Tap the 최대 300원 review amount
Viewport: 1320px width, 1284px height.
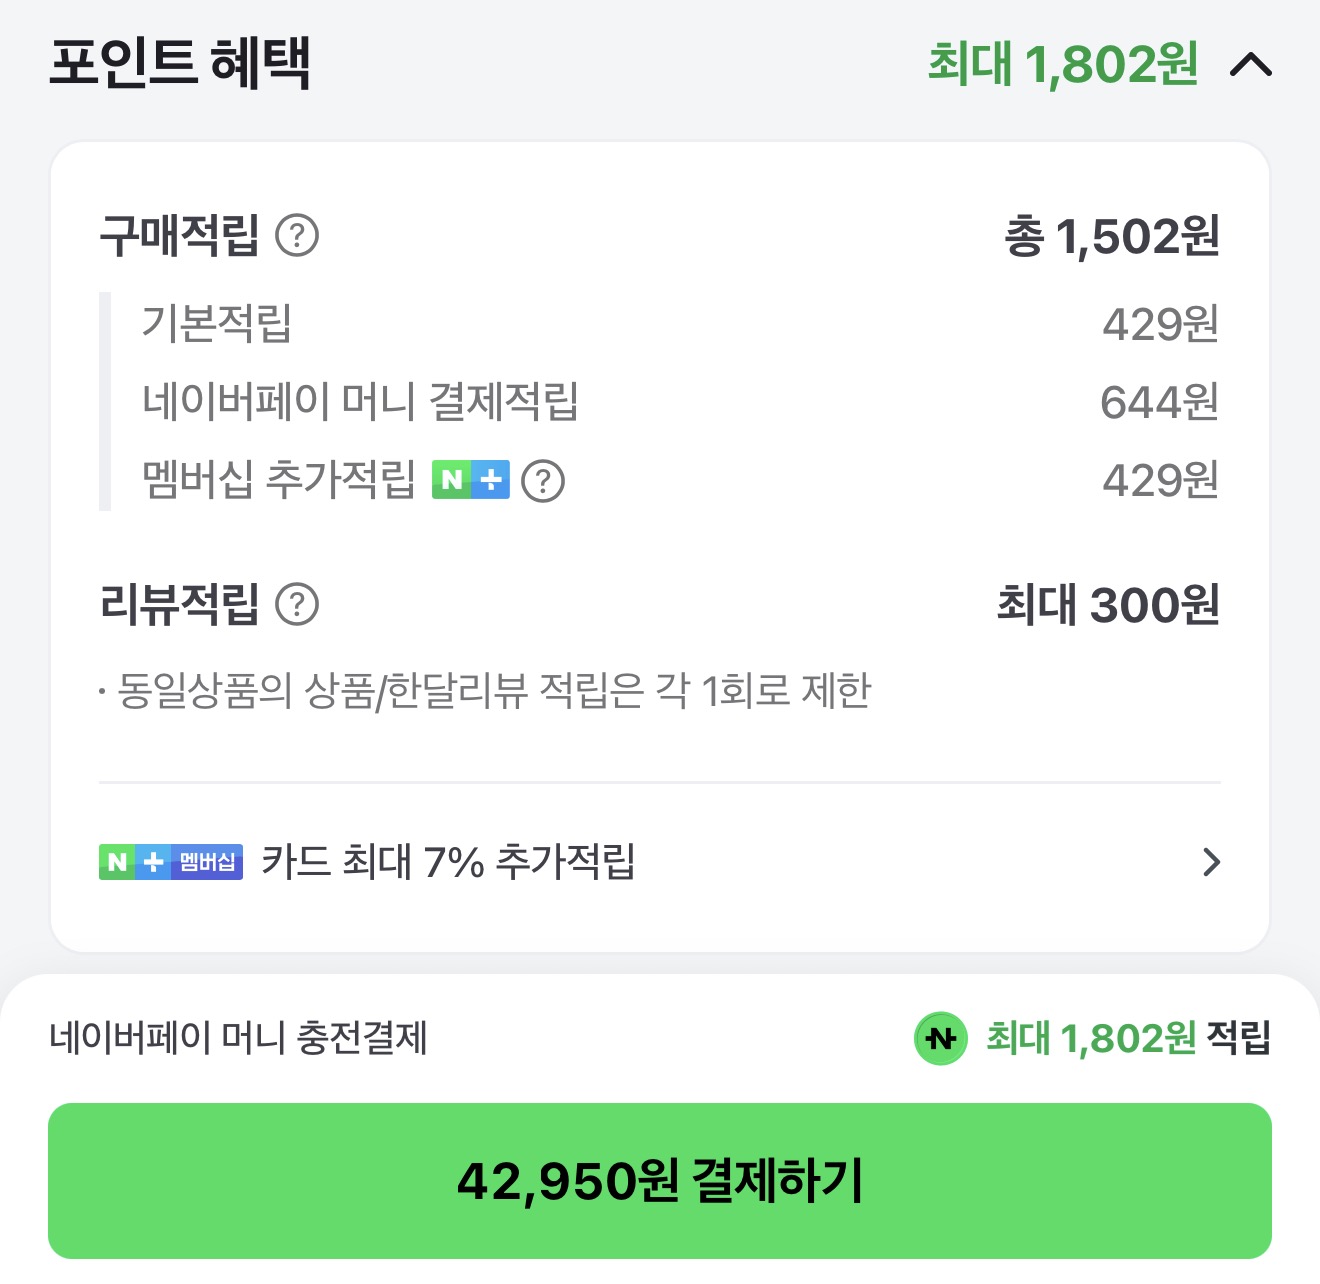coord(1107,605)
